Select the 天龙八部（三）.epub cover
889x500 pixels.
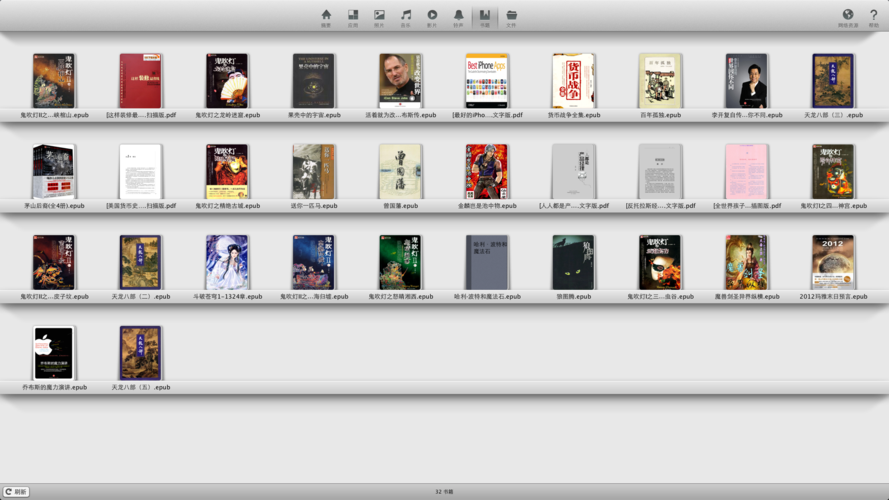(x=833, y=81)
